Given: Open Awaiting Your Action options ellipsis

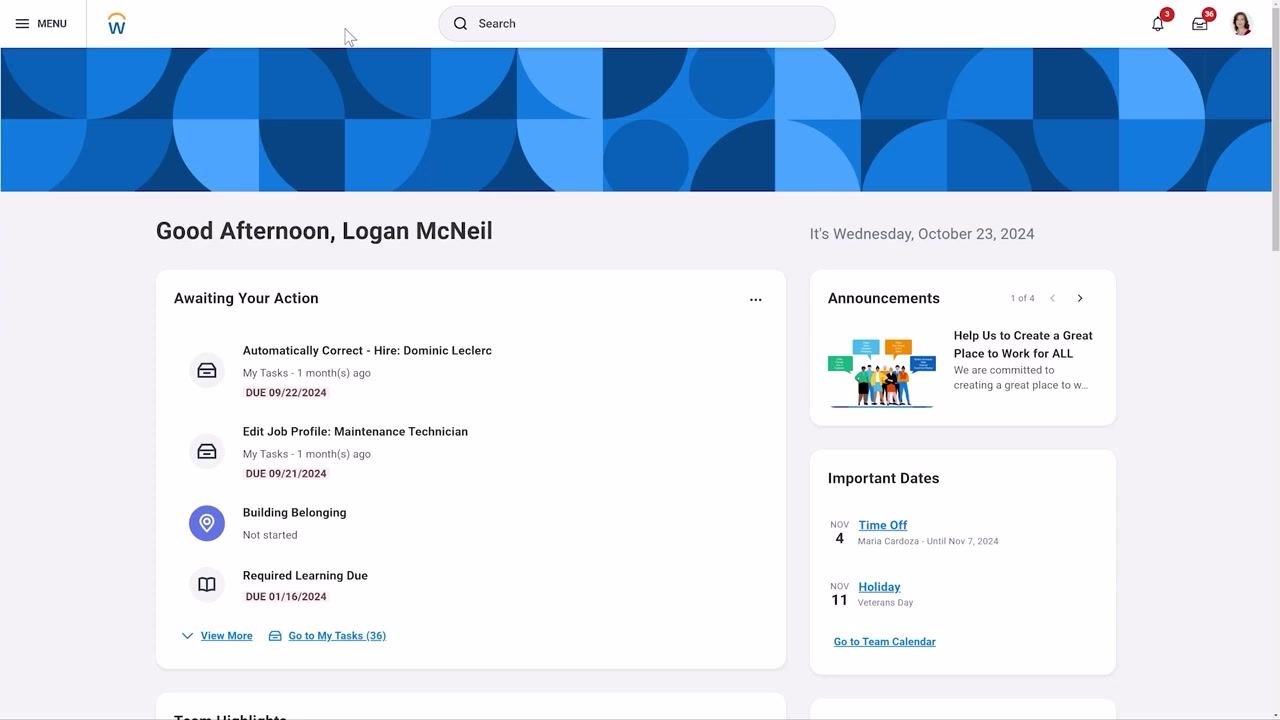Looking at the screenshot, I should (756, 299).
